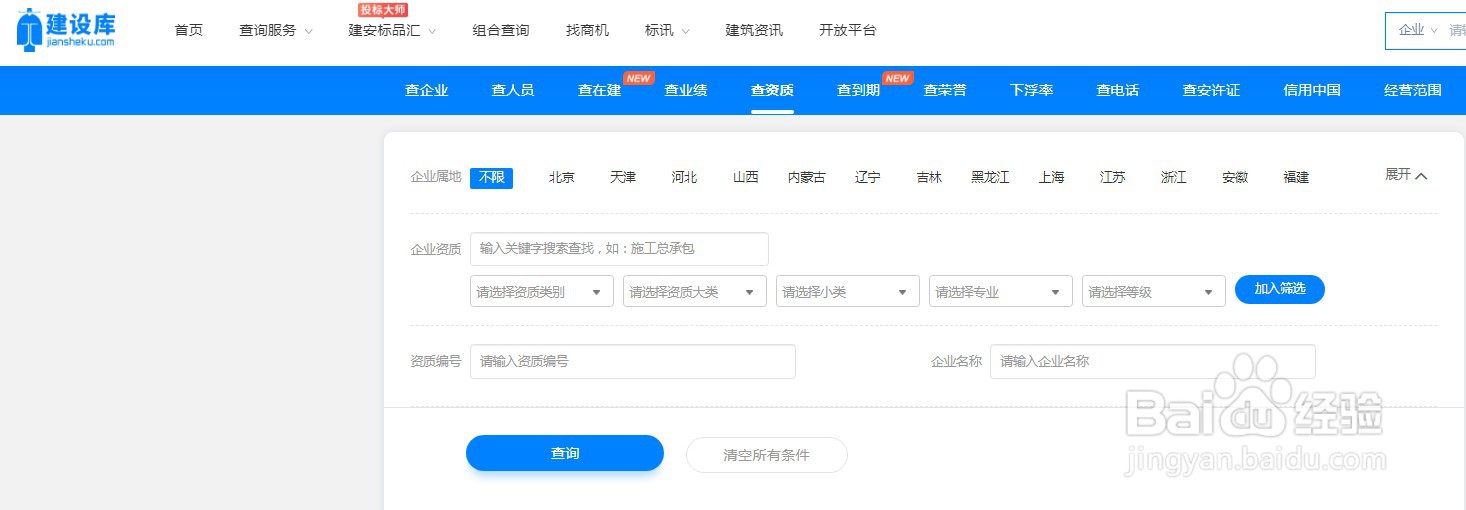Select 内蒙古 as company region
The image size is (1466, 510).
807,177
